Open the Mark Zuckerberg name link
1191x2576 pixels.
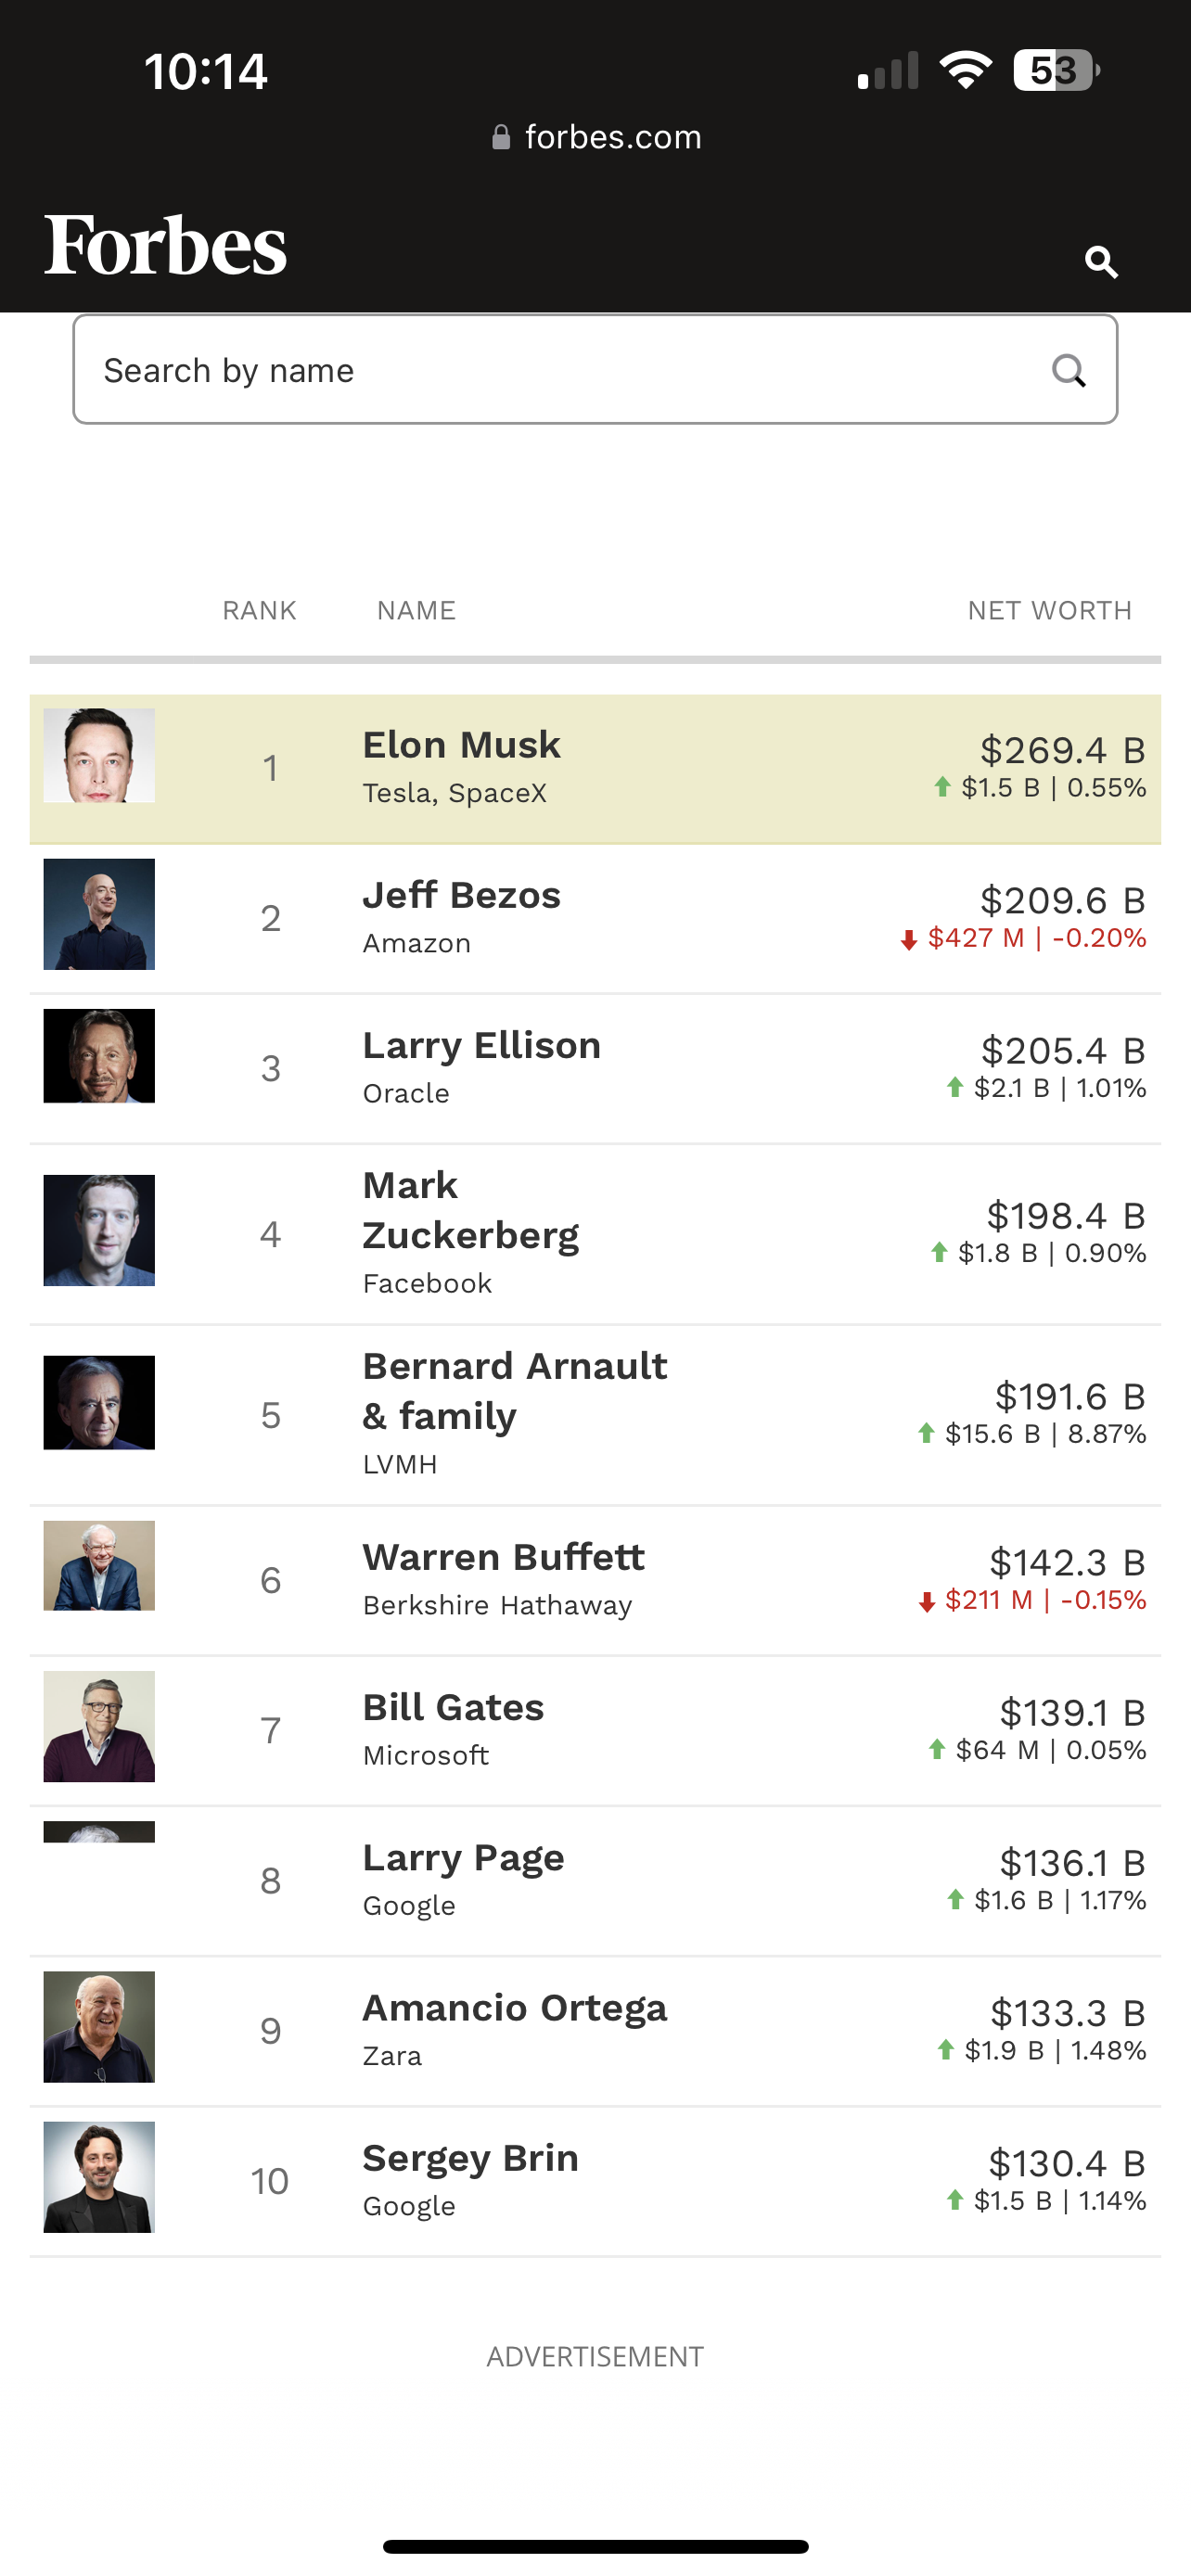tap(470, 1210)
